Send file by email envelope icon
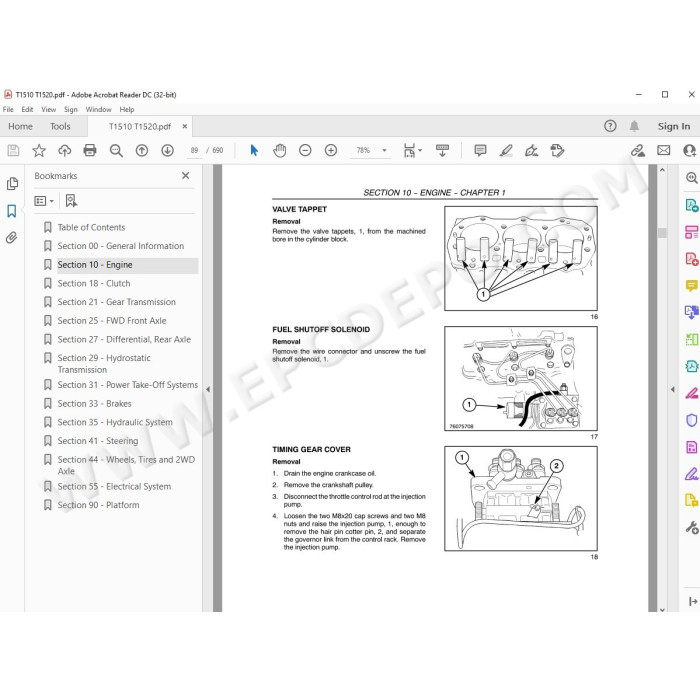The image size is (700, 700). coord(663,150)
